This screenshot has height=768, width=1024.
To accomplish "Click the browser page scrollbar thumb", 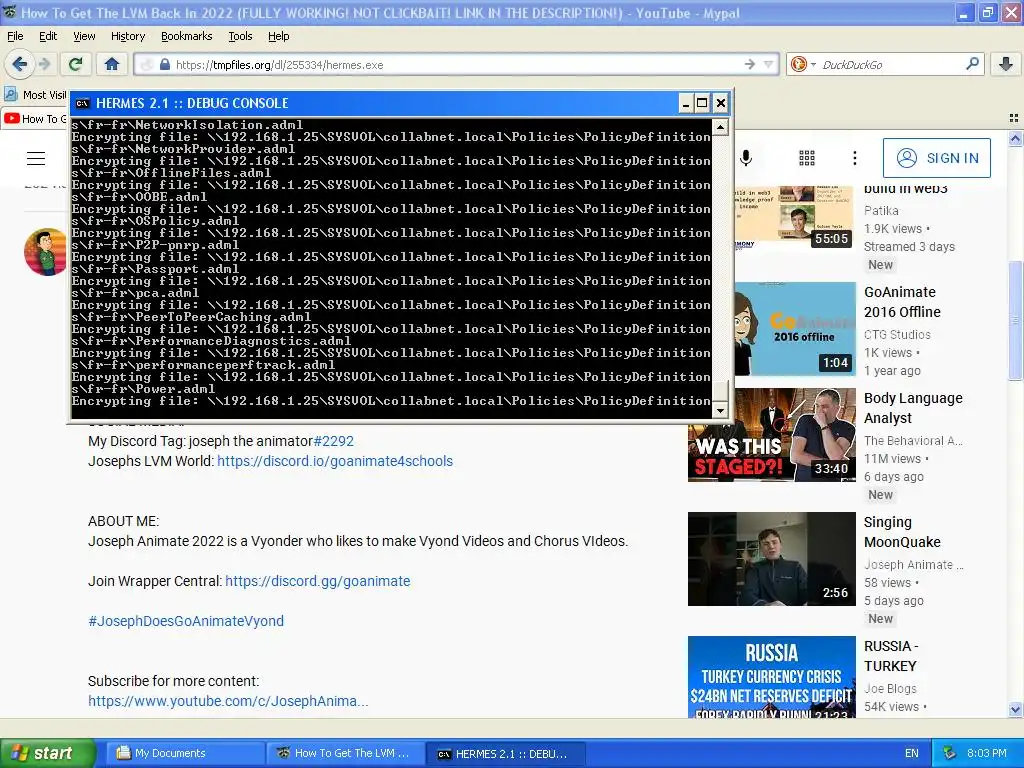I will coord(1015,320).
